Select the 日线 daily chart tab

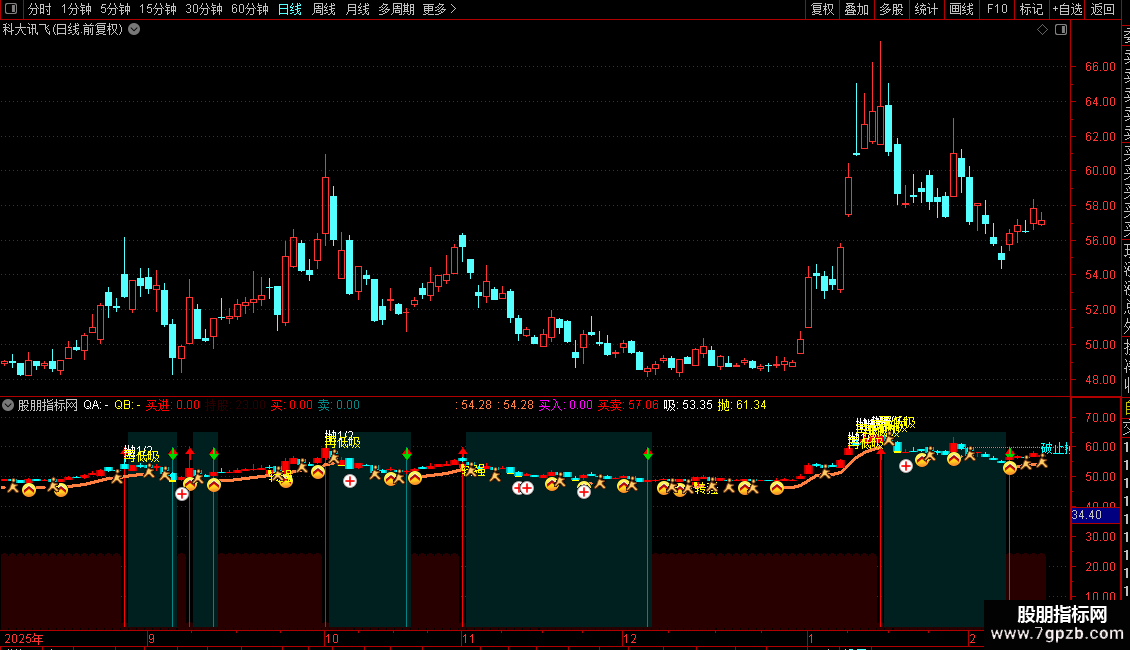pos(290,9)
